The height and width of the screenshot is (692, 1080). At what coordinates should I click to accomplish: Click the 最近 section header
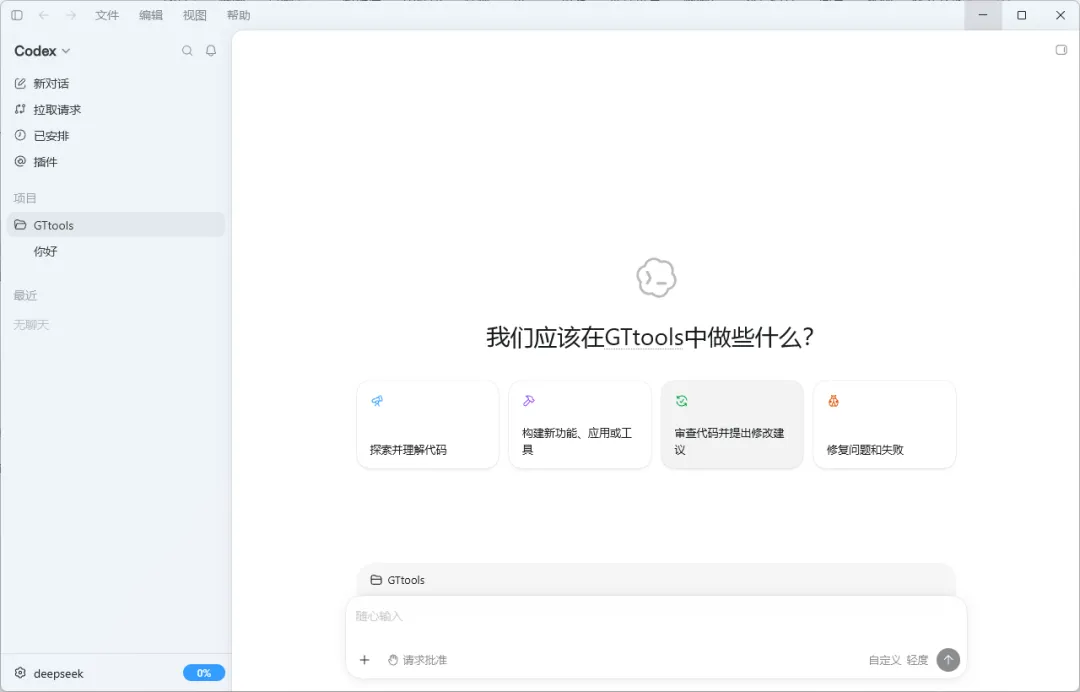[25, 295]
